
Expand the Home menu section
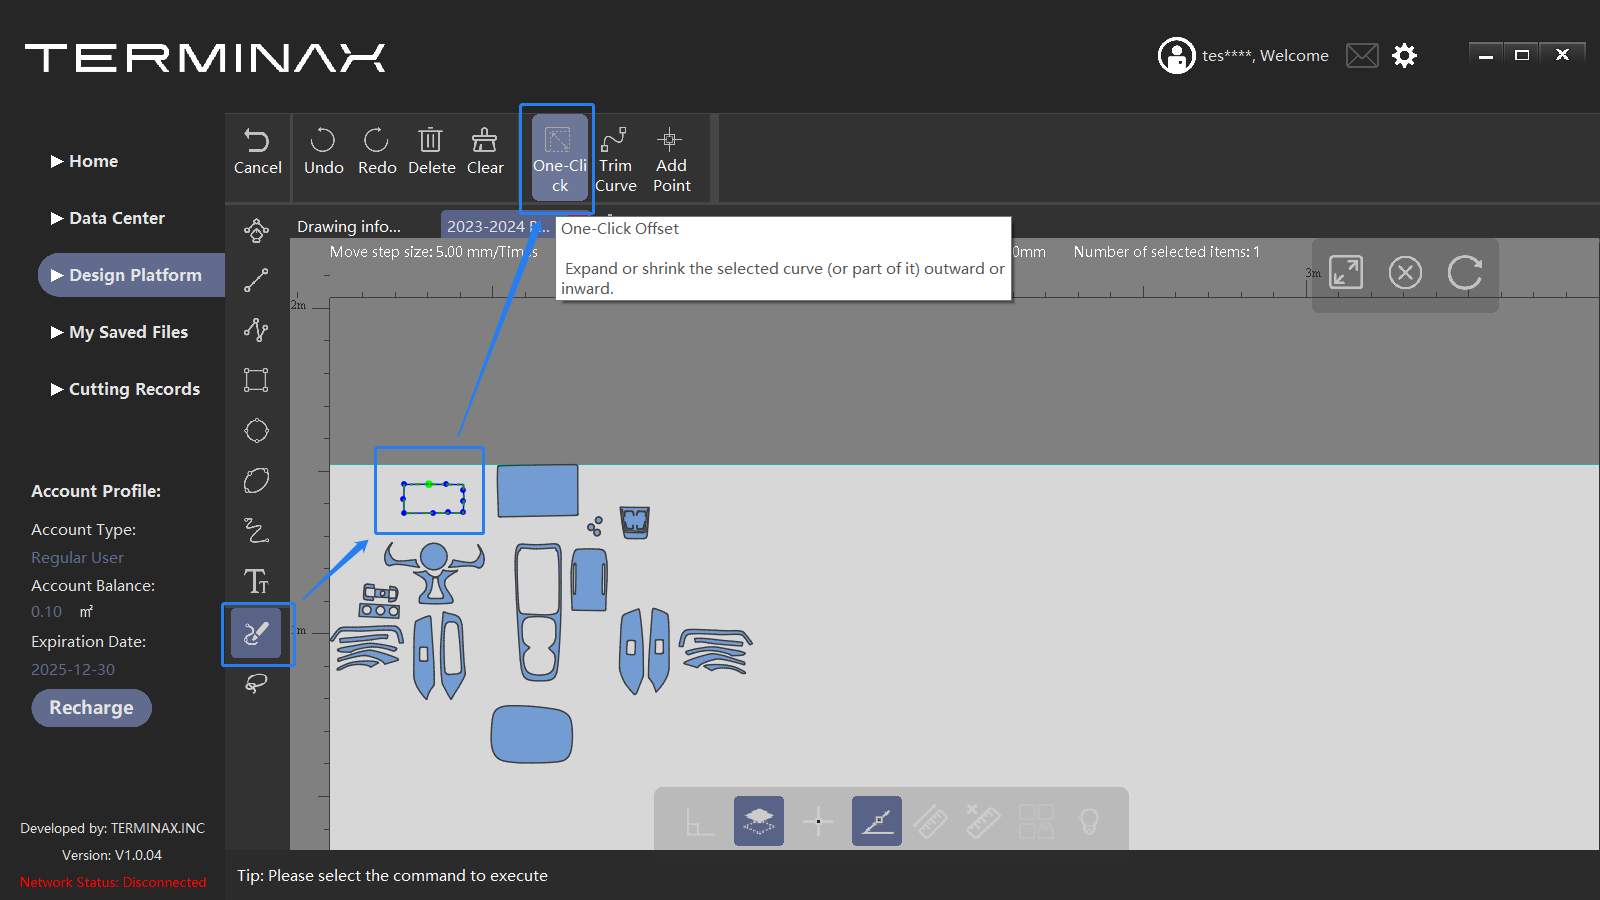pos(93,161)
